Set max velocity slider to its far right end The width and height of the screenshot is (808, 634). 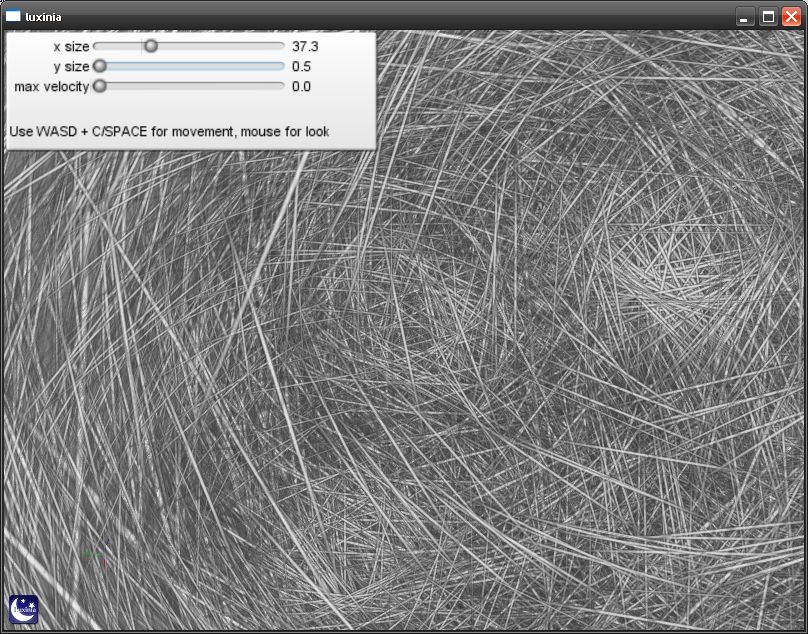pyautogui.click(x=283, y=86)
